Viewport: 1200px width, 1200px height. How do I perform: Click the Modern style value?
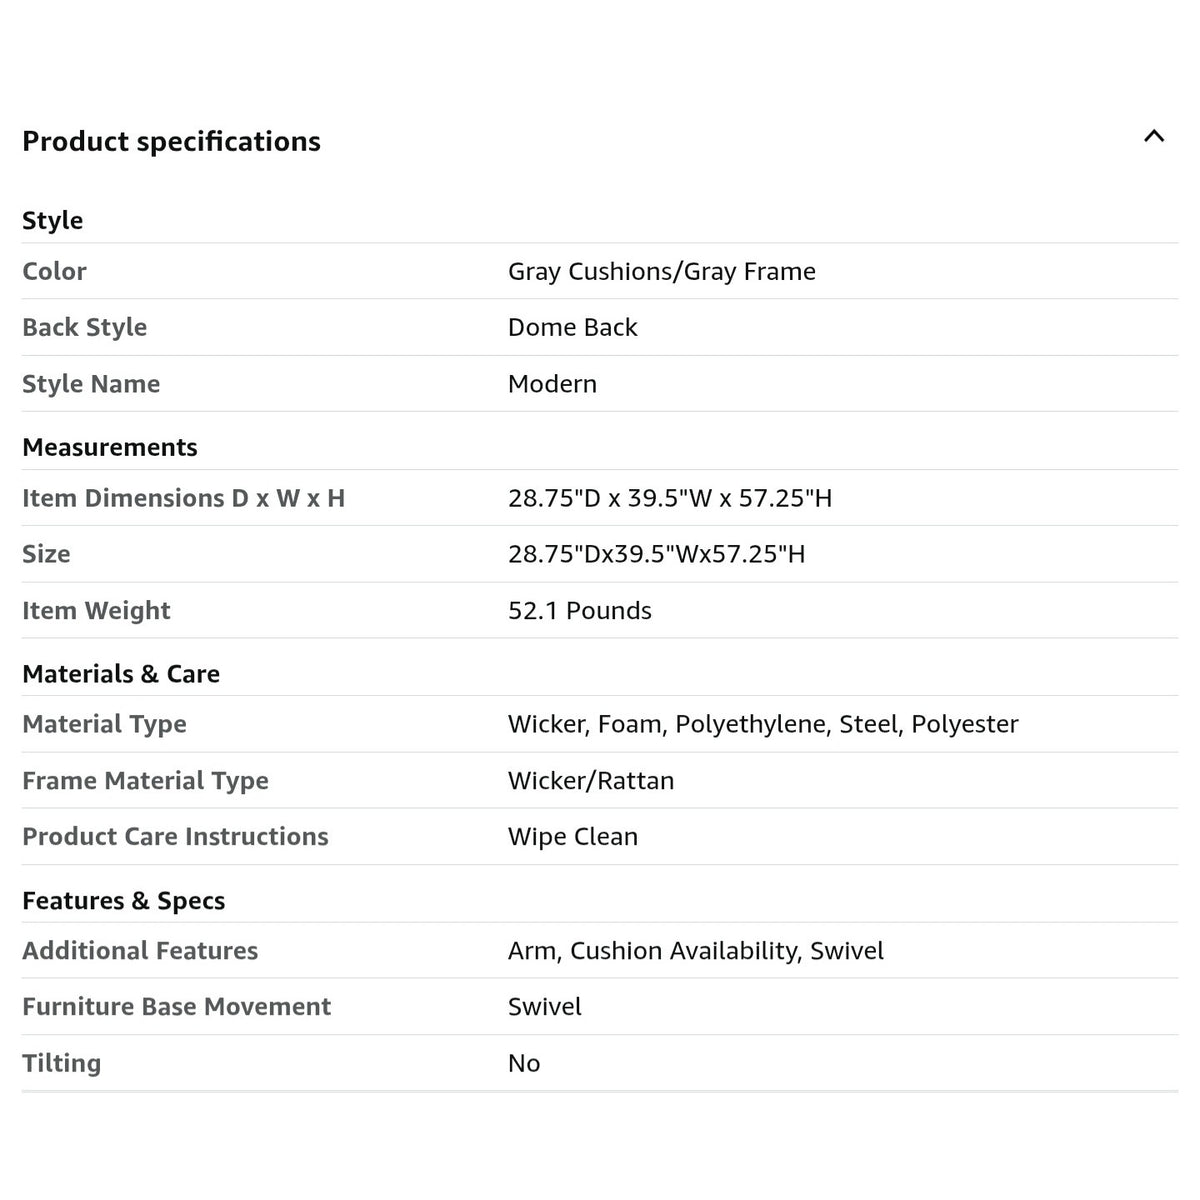click(x=552, y=384)
